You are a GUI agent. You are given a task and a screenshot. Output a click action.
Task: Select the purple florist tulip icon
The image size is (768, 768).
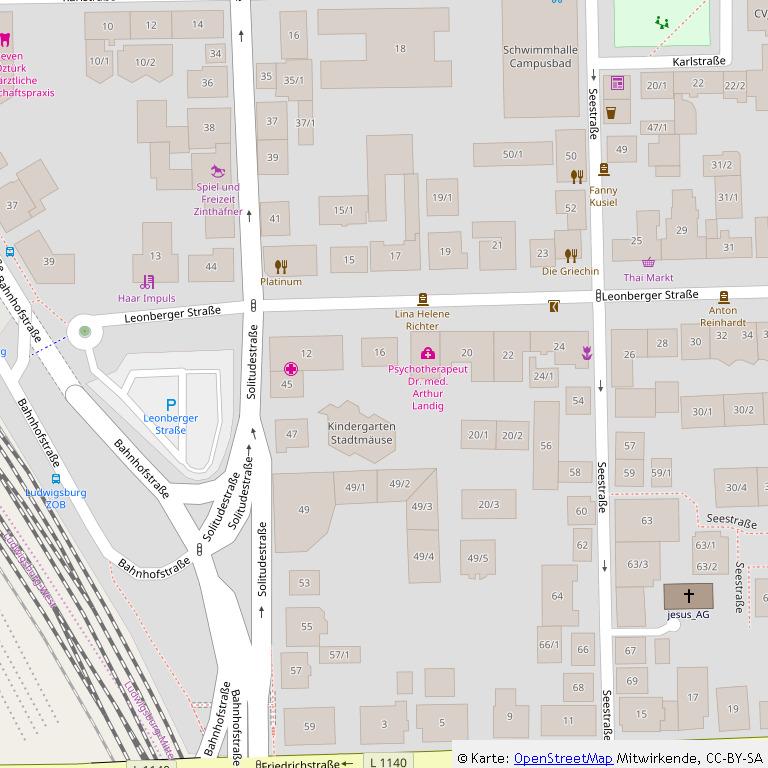click(587, 352)
